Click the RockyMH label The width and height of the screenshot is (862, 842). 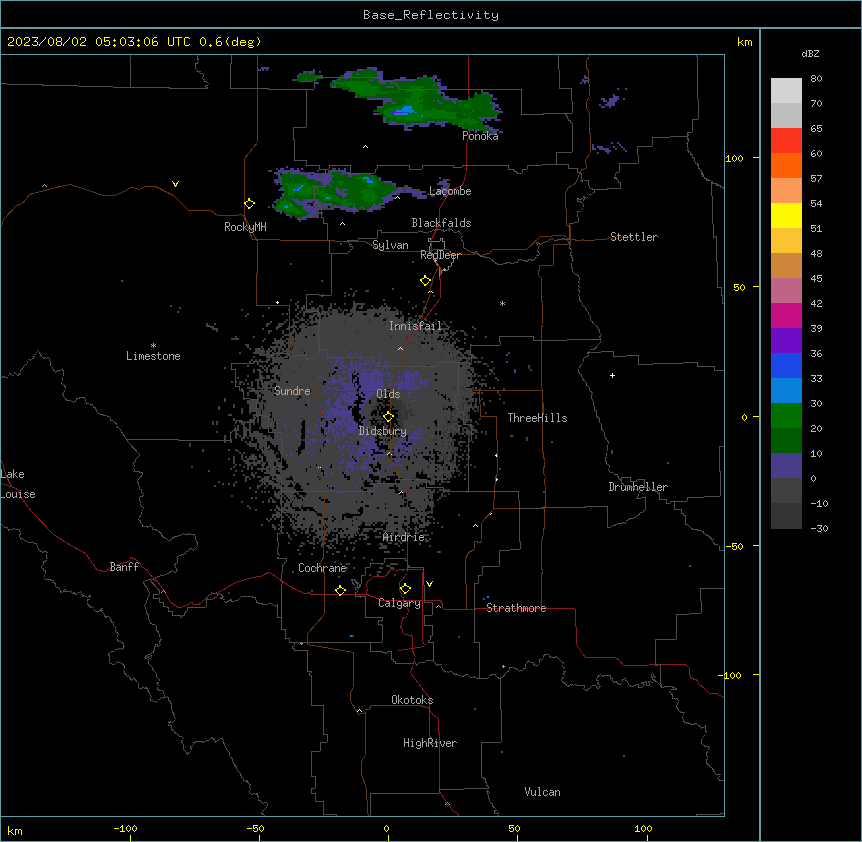click(245, 227)
